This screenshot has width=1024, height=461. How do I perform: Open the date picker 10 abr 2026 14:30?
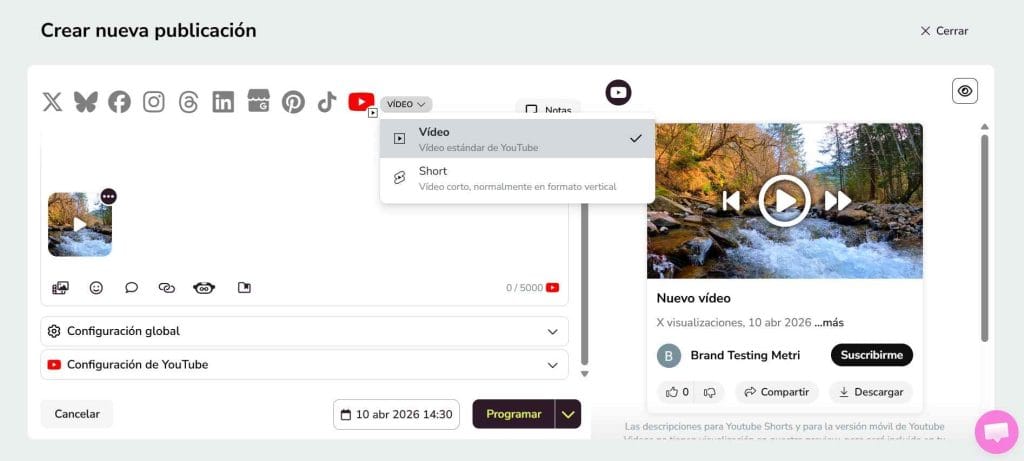pos(396,415)
